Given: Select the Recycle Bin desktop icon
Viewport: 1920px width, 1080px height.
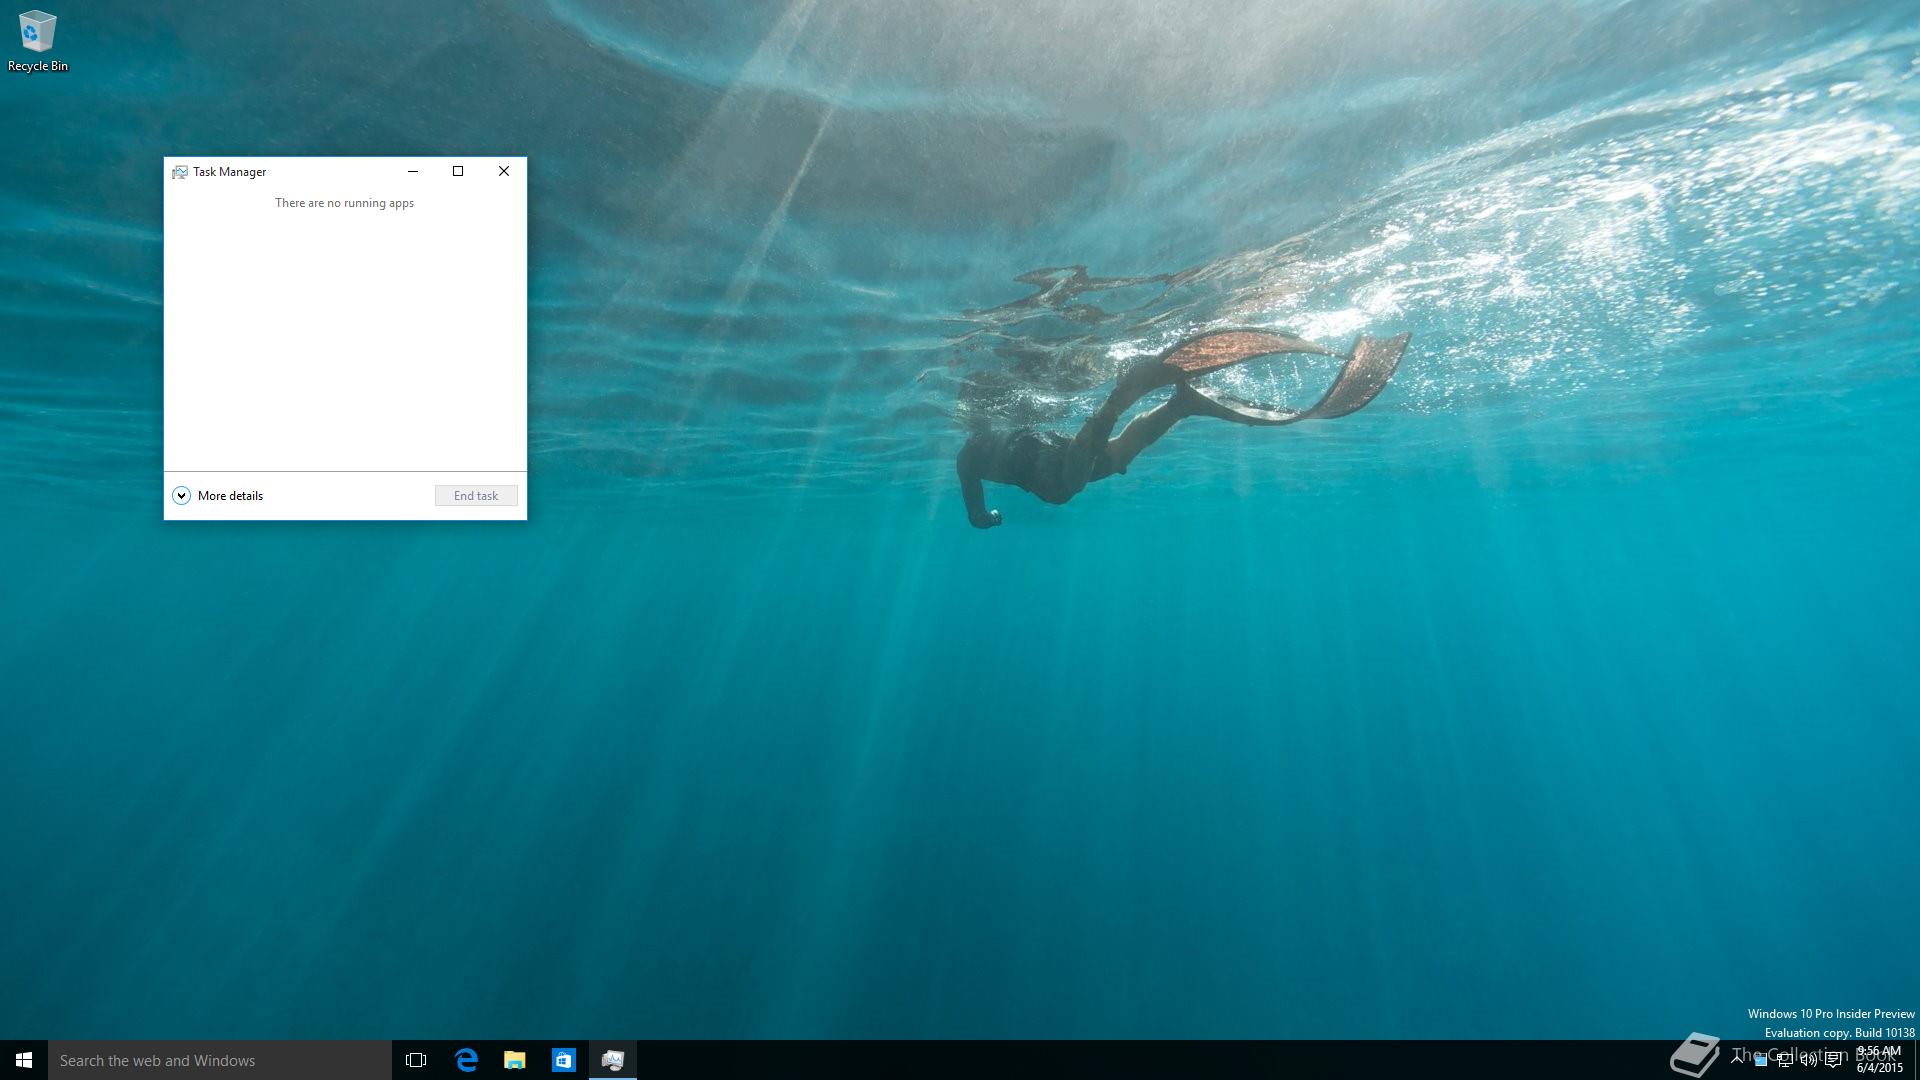Looking at the screenshot, I should point(38,41).
